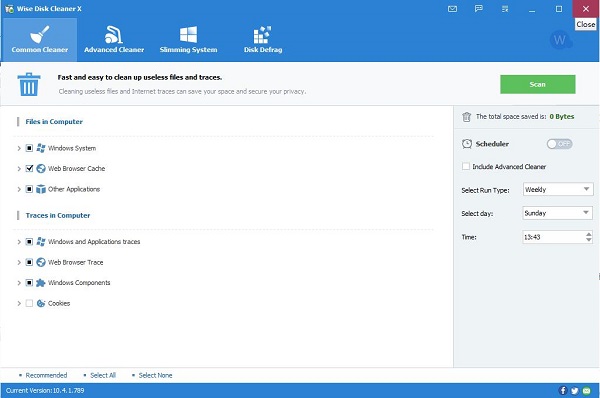
Task: Increase the Time value with up arrow
Action: [x=589, y=234]
